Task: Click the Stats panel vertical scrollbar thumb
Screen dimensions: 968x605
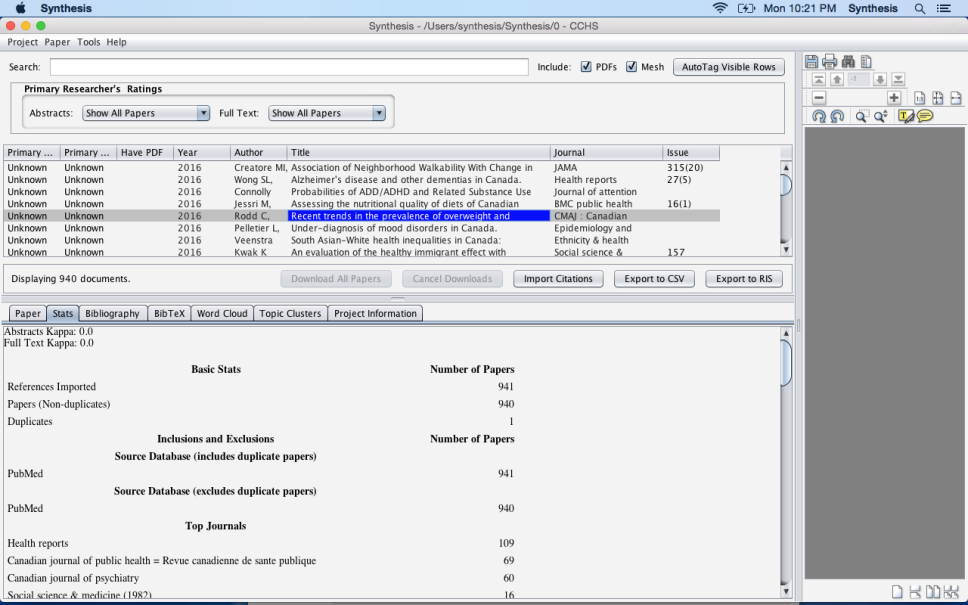Action: click(x=786, y=362)
